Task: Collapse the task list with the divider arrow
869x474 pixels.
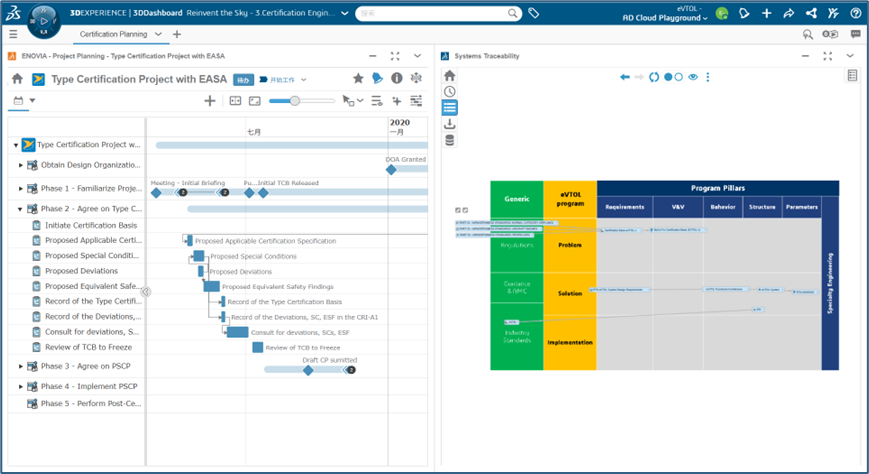Action: pyautogui.click(x=145, y=292)
